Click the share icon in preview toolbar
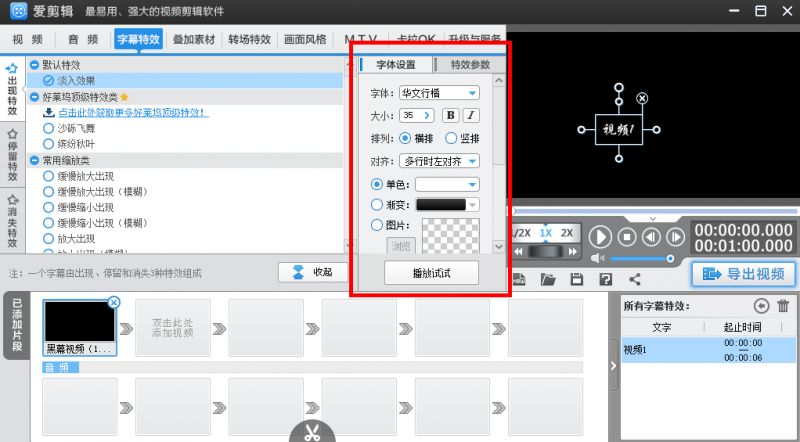The image size is (800, 442). click(x=634, y=280)
